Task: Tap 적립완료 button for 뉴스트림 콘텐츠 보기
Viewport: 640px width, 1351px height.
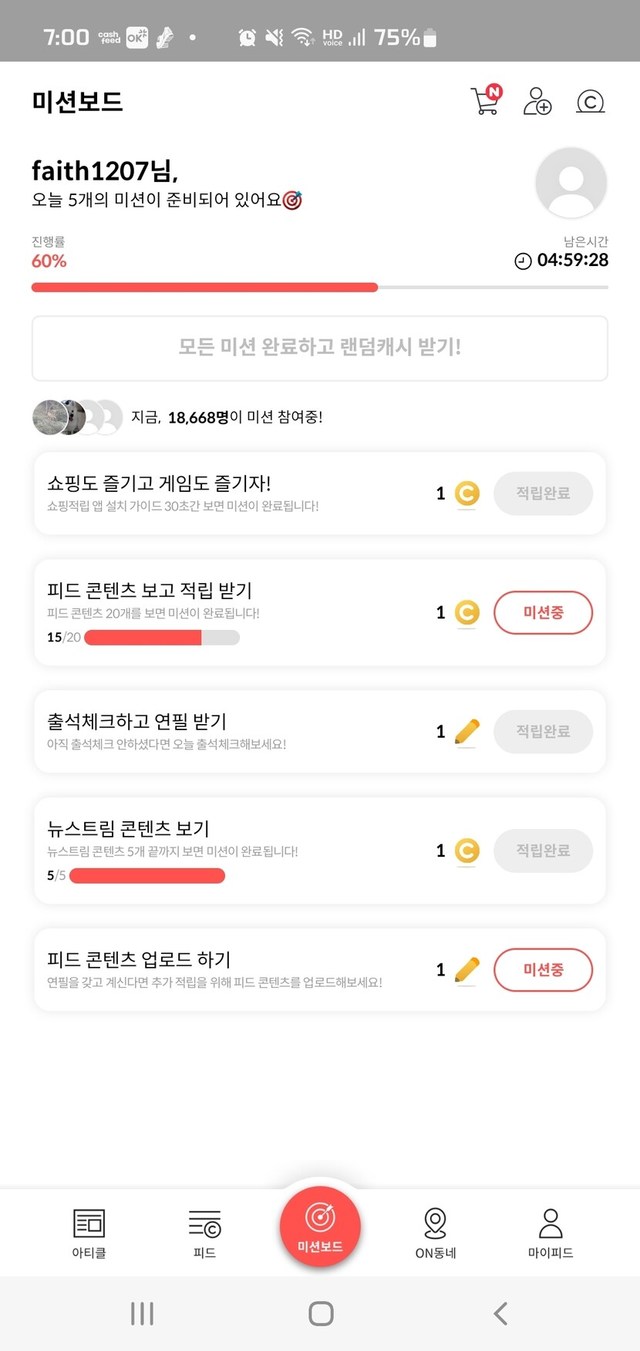Action: pos(543,851)
